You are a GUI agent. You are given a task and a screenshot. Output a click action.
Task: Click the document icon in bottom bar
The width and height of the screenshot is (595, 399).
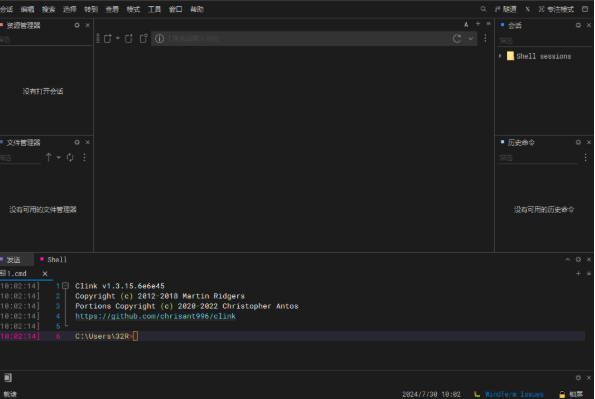(x=8, y=377)
